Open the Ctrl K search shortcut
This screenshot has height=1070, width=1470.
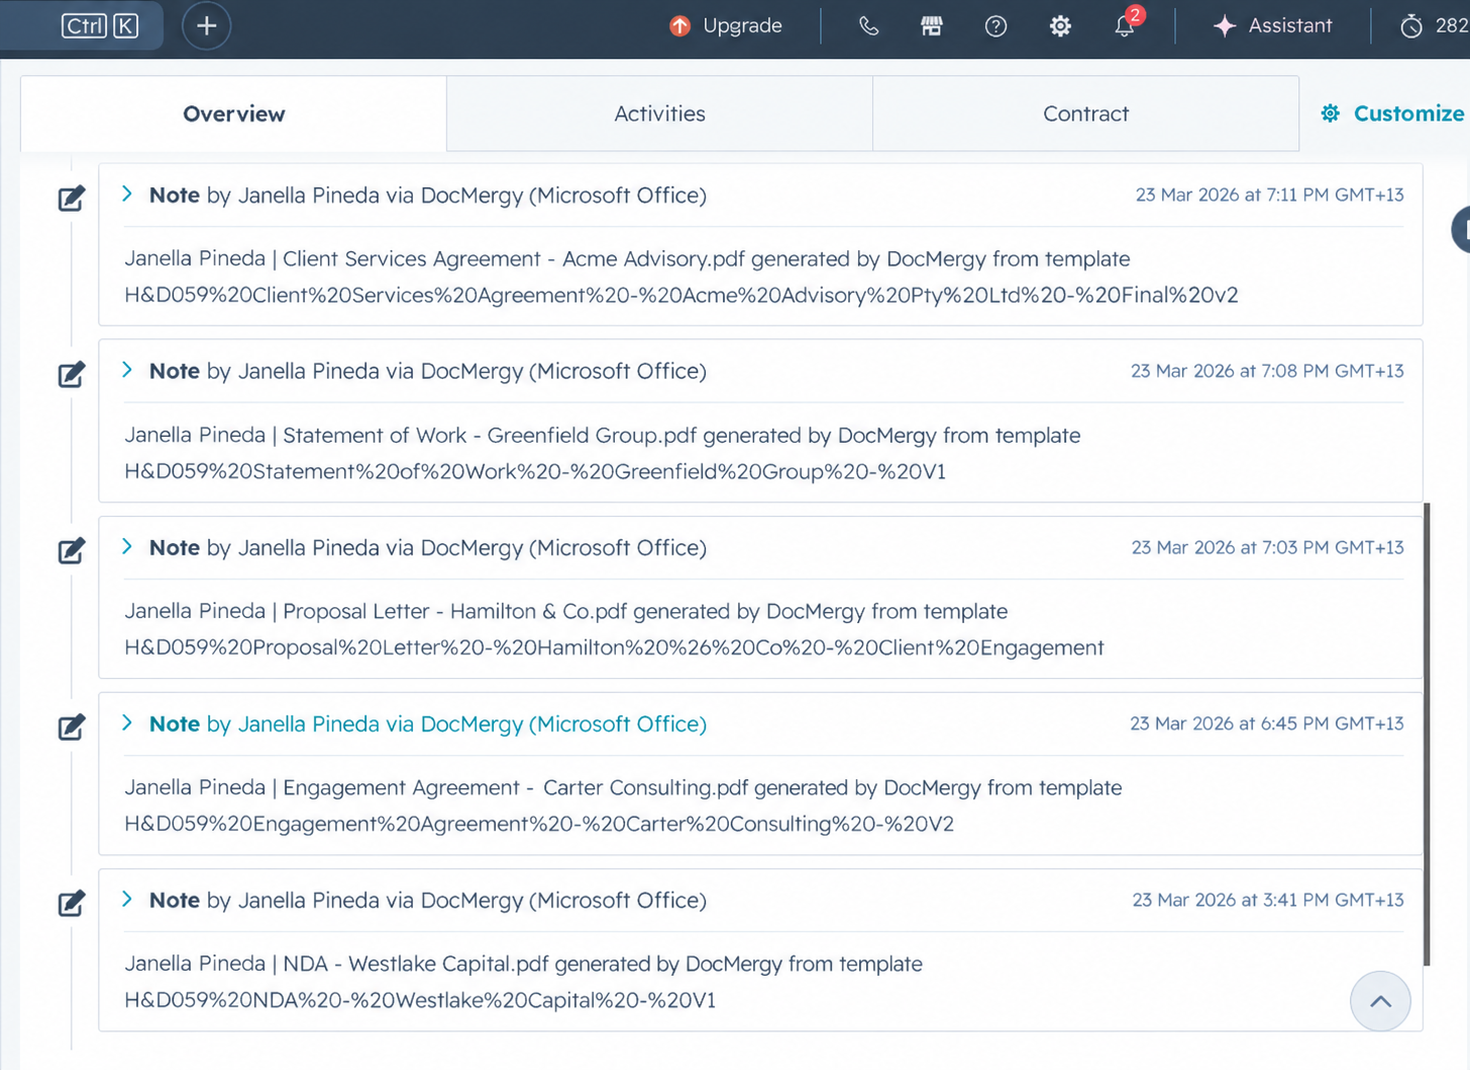(100, 26)
